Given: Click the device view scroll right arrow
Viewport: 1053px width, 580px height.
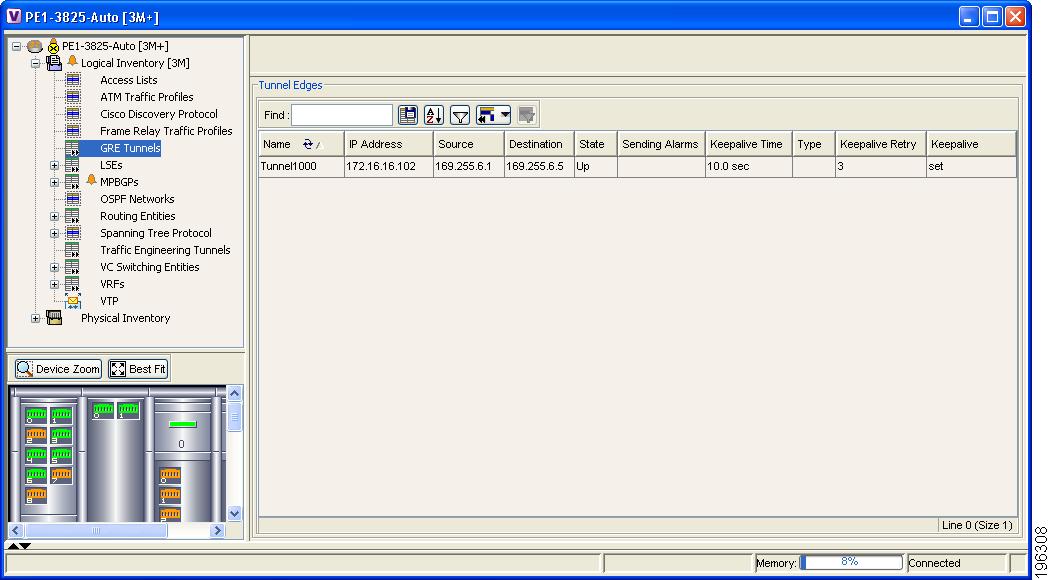Looking at the screenshot, I should (x=217, y=530).
